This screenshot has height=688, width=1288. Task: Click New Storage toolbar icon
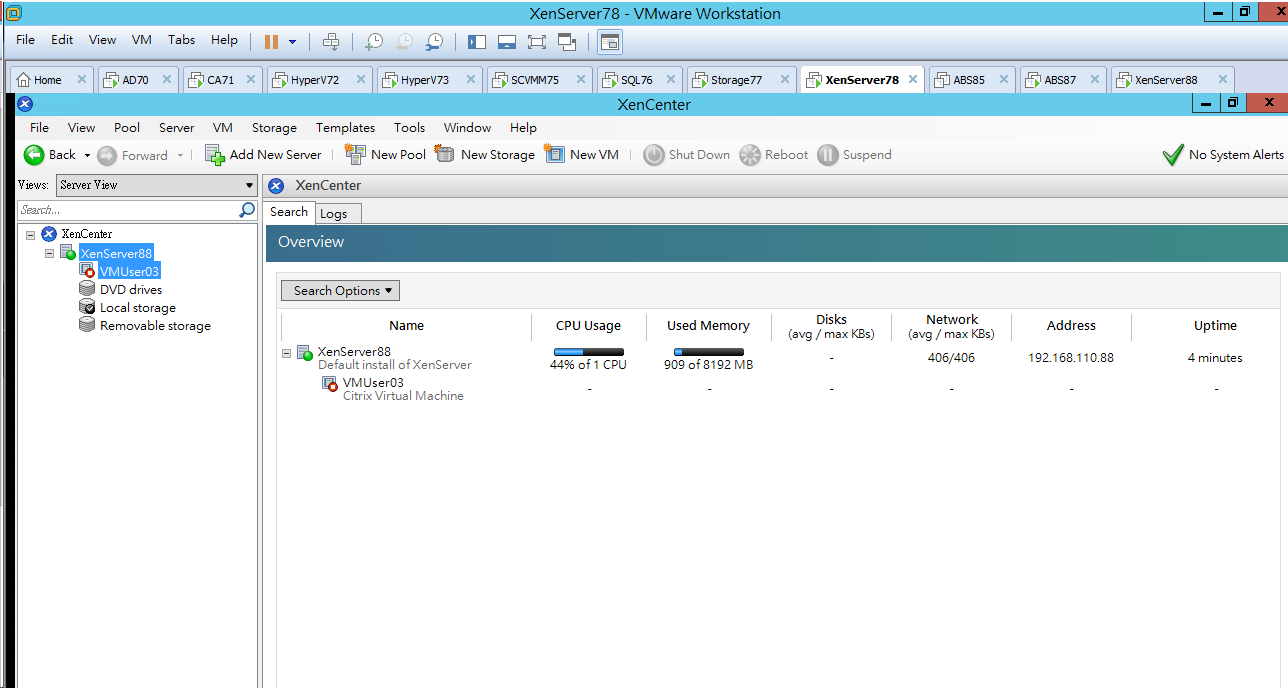tap(445, 154)
